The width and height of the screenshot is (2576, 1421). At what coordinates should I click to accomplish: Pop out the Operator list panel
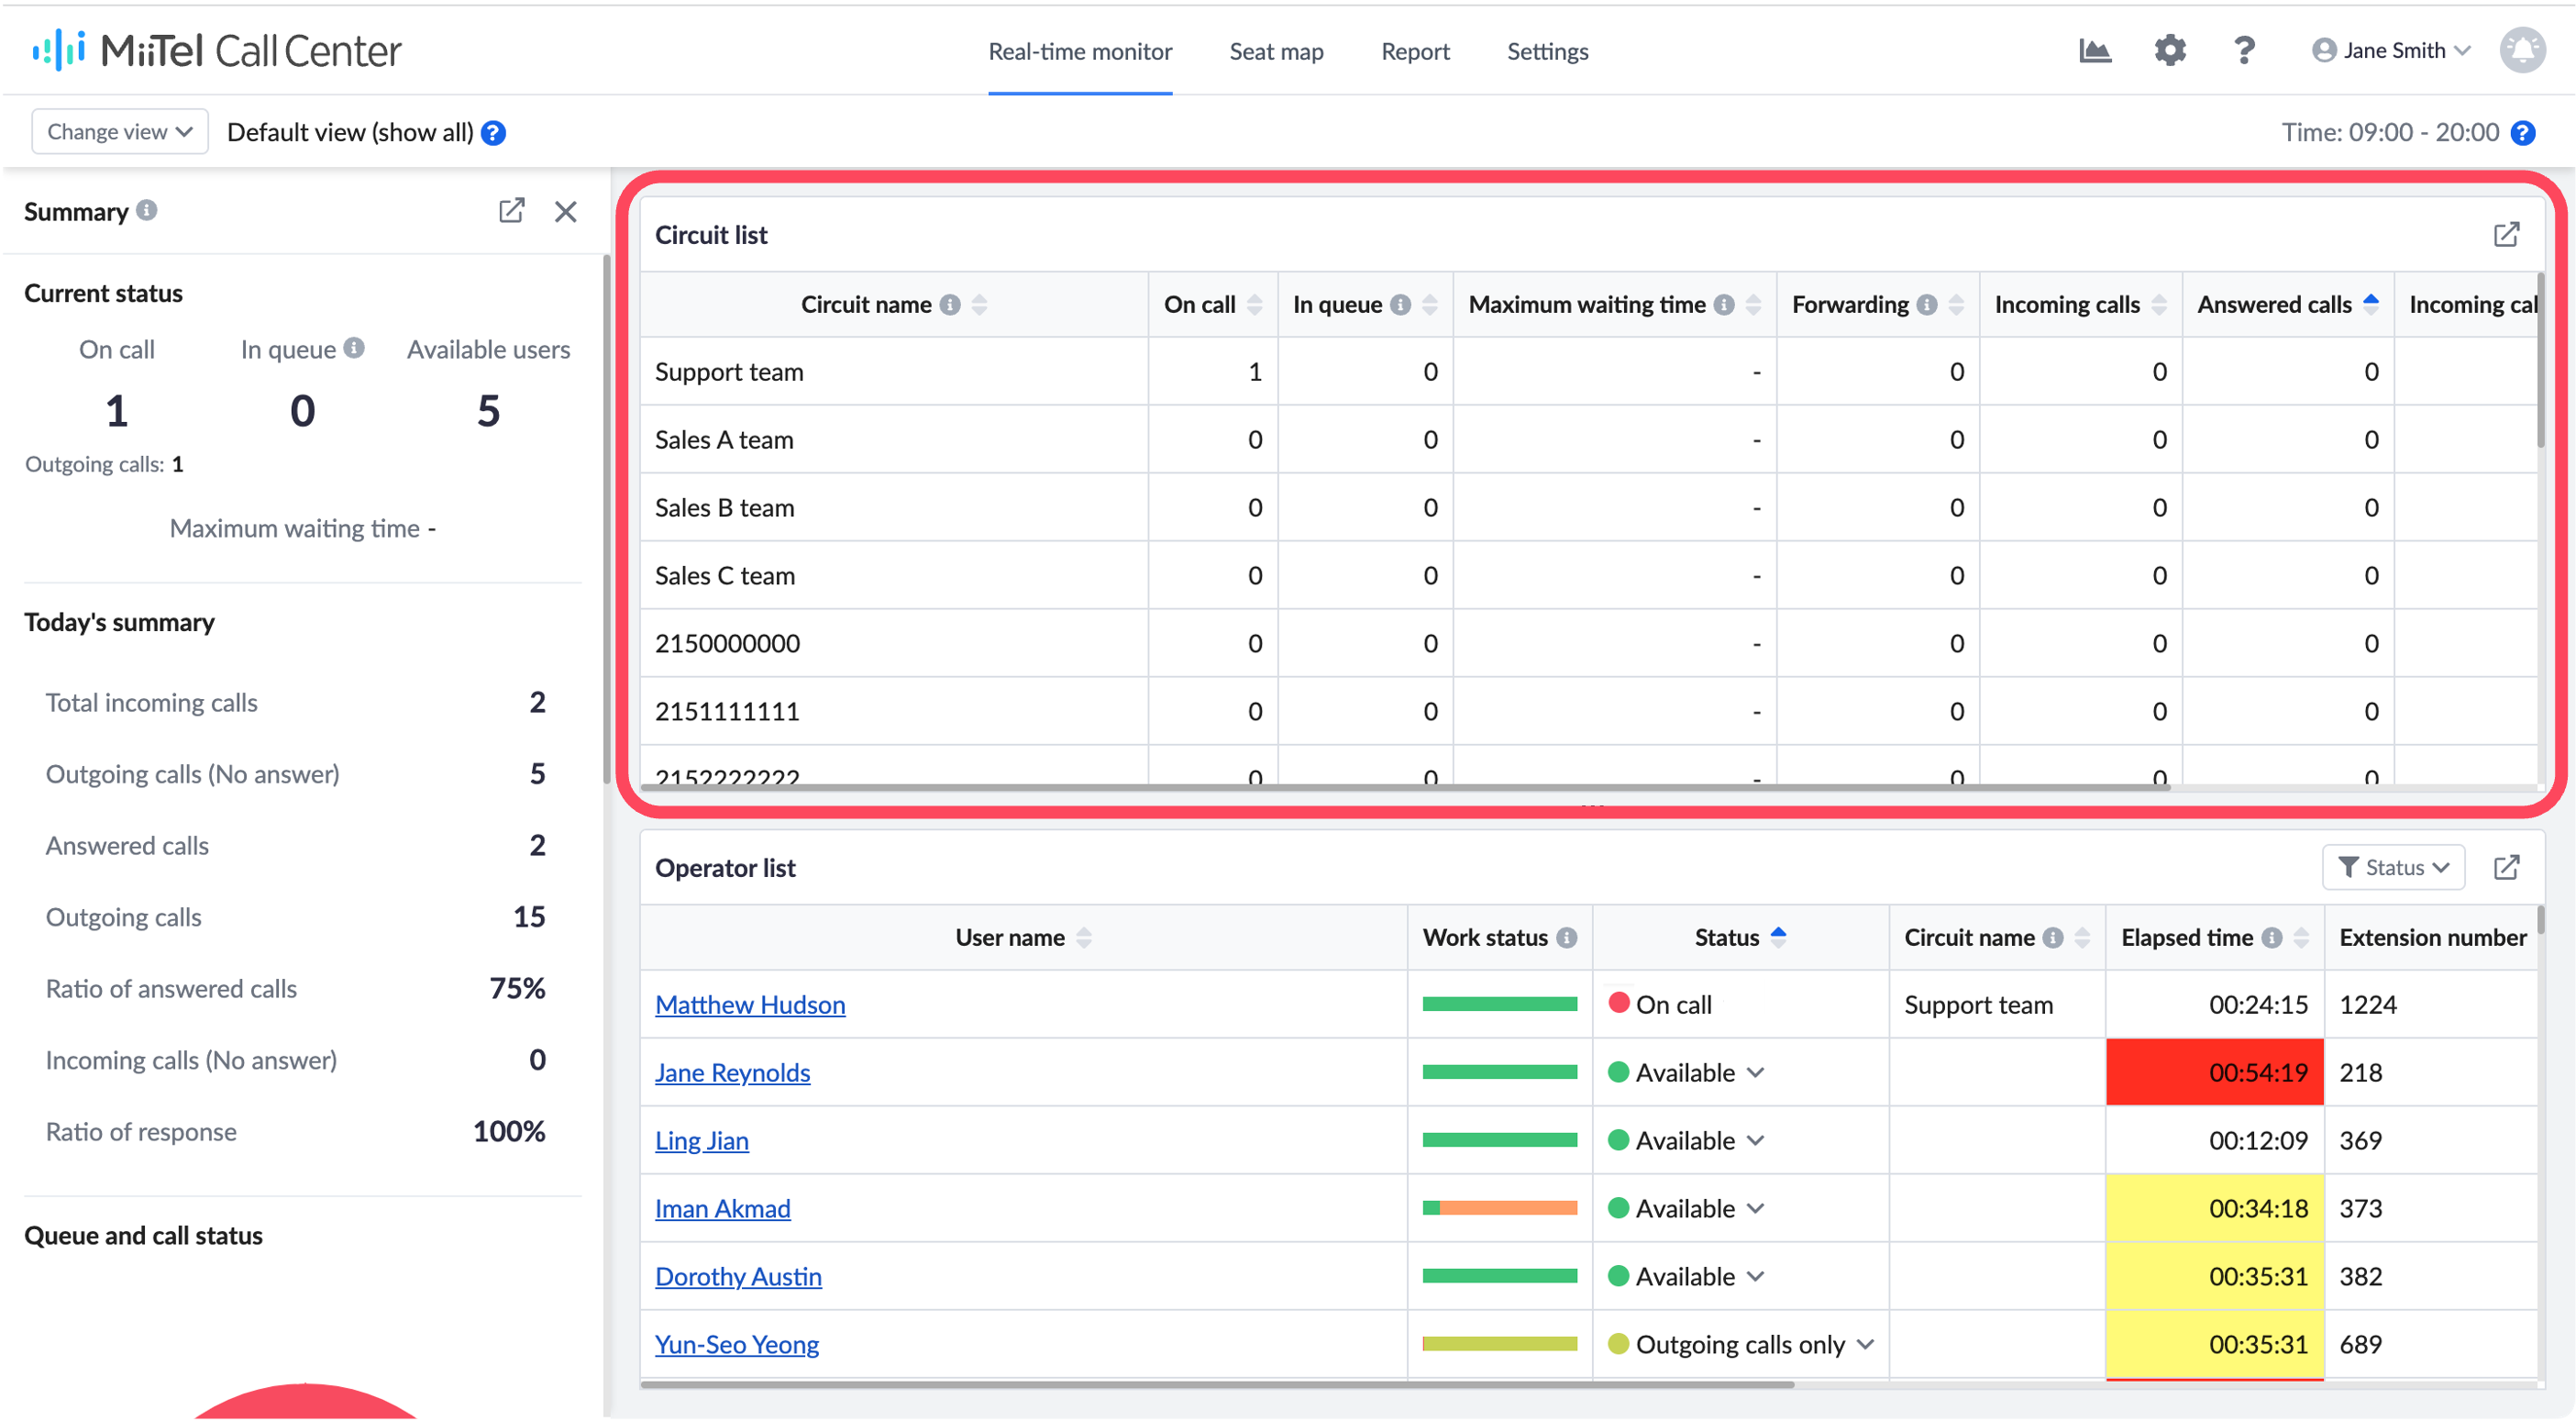point(2505,868)
